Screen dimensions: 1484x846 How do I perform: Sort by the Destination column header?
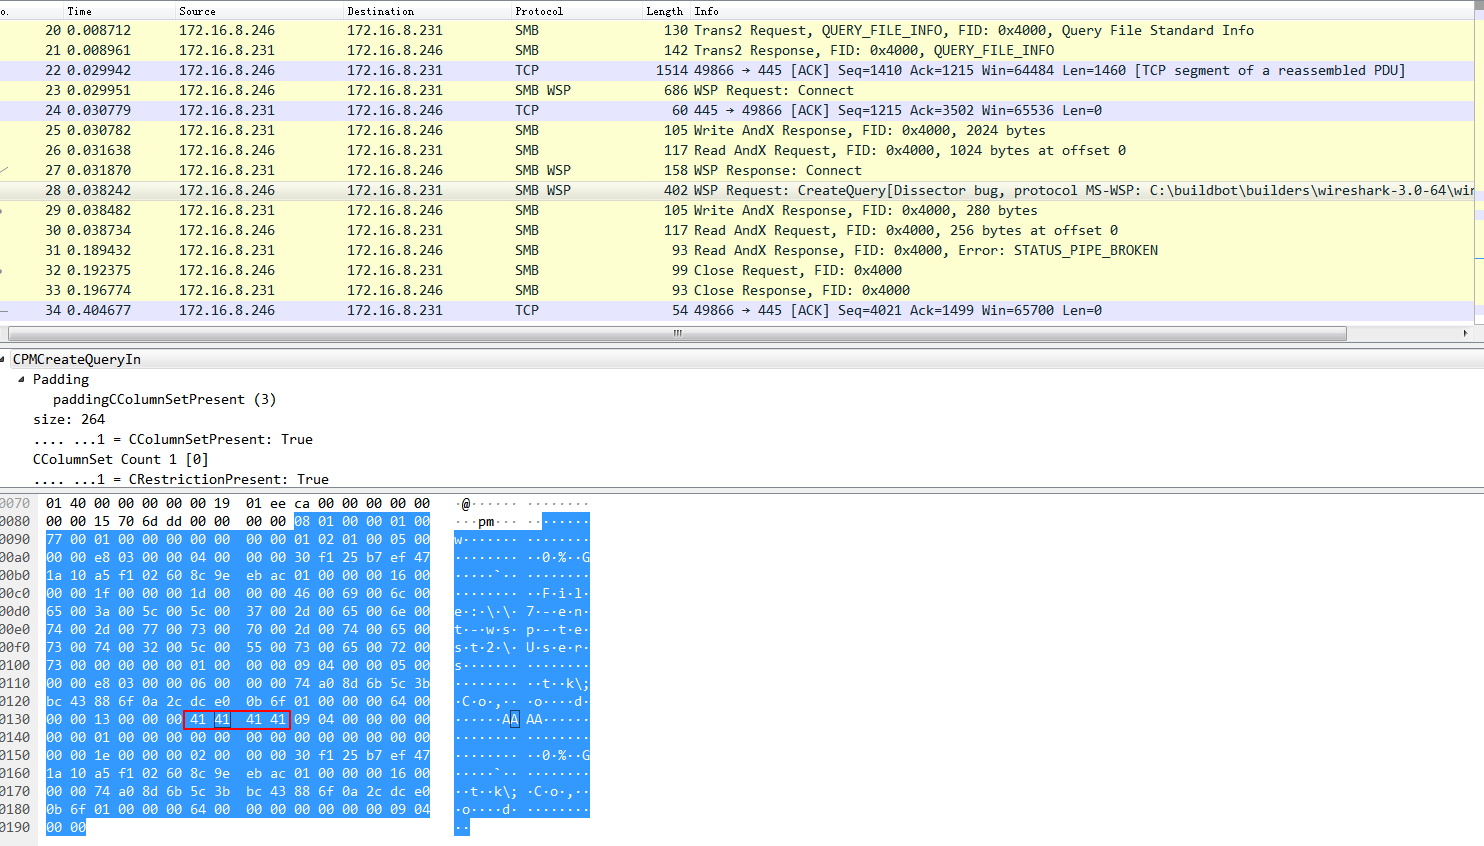pos(380,11)
